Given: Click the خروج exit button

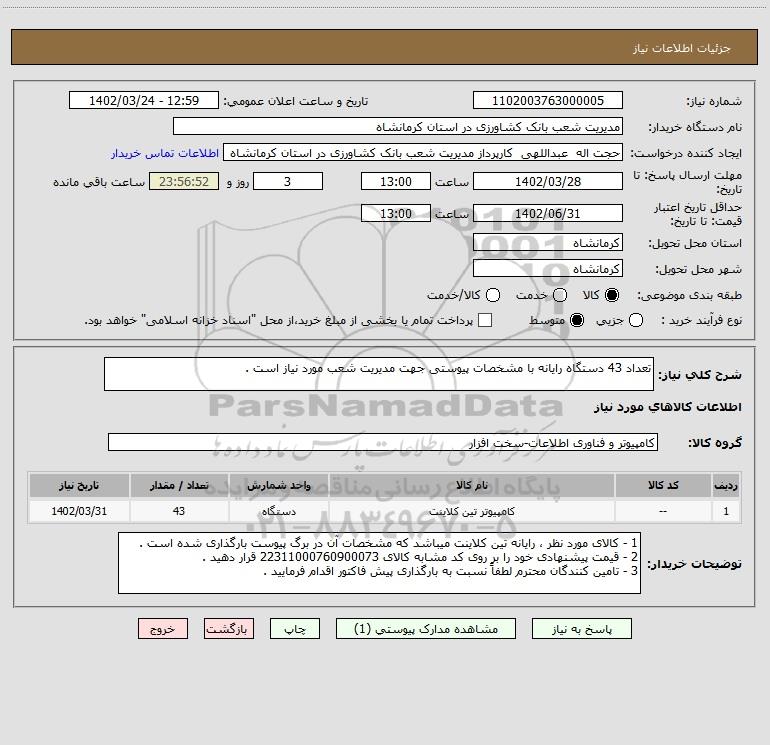Looking at the screenshot, I should click(163, 629).
